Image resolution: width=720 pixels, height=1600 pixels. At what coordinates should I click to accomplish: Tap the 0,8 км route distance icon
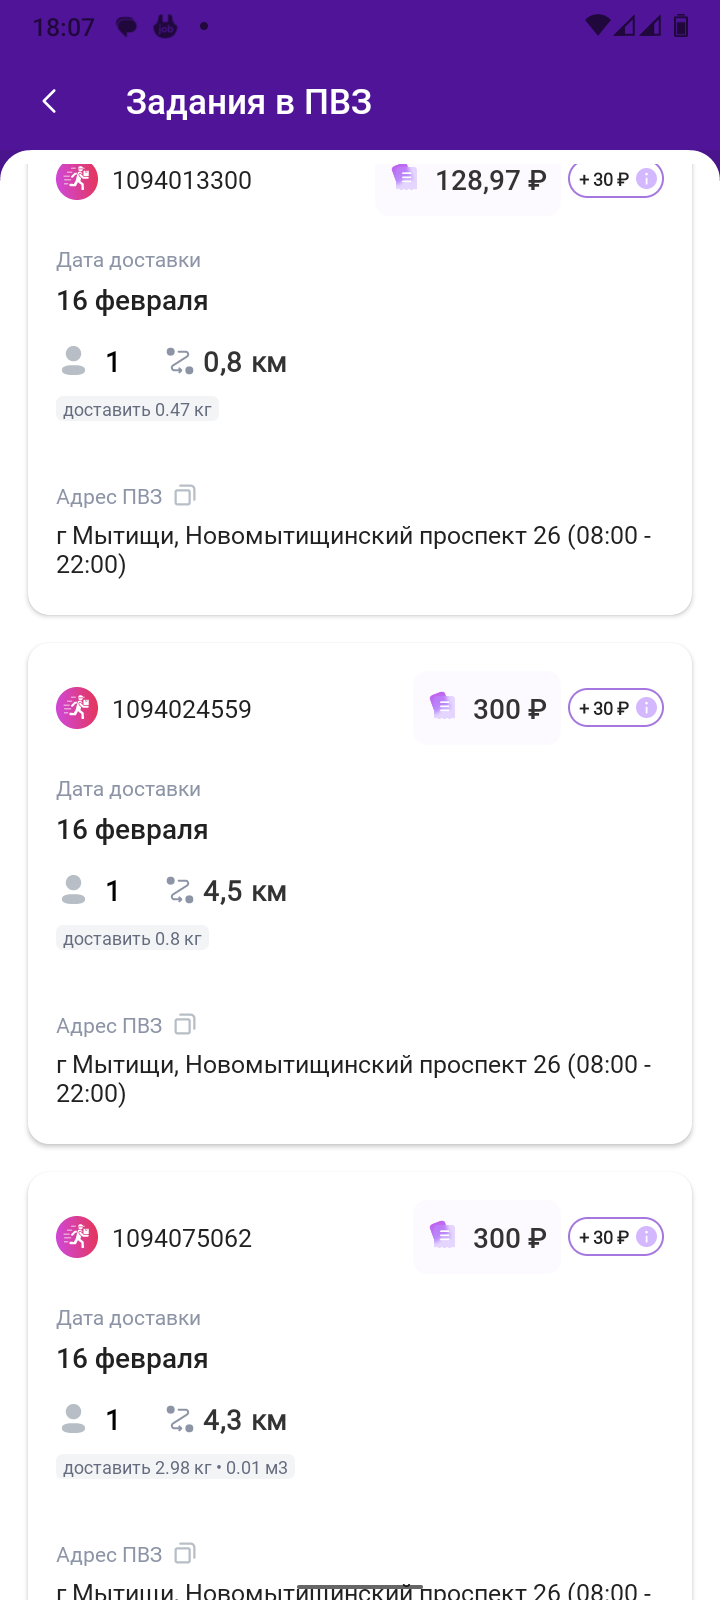tap(180, 362)
